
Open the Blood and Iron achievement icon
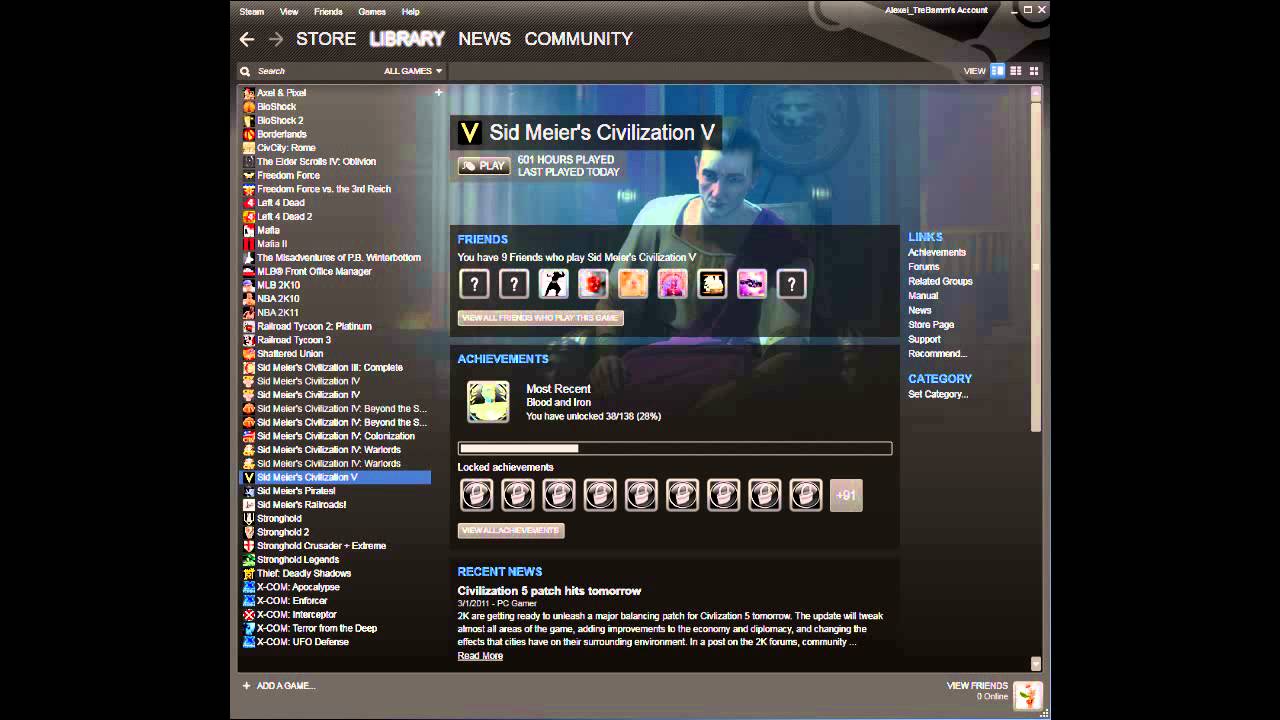coord(488,402)
